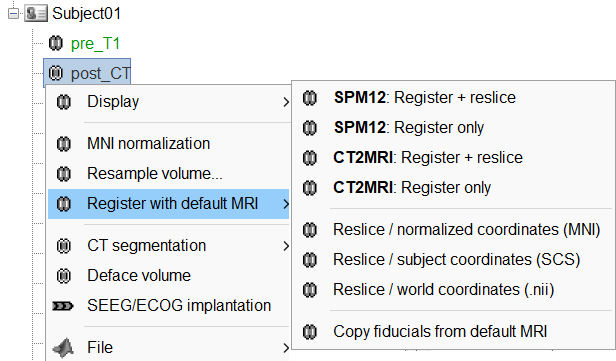Expand the Display submenu arrow
This screenshot has height=361, width=616.
pyautogui.click(x=286, y=102)
